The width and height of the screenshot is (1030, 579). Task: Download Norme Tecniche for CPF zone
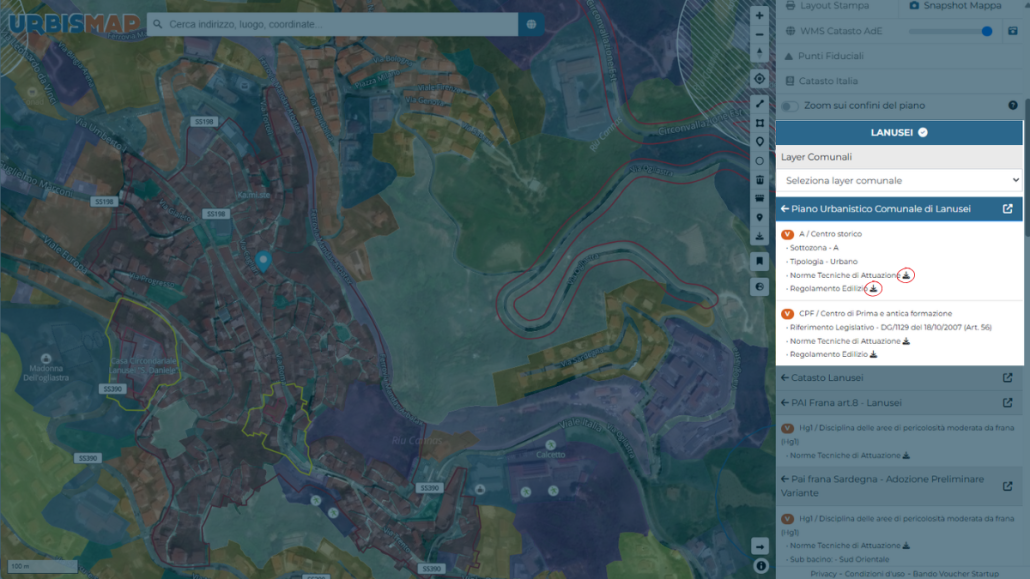906,341
